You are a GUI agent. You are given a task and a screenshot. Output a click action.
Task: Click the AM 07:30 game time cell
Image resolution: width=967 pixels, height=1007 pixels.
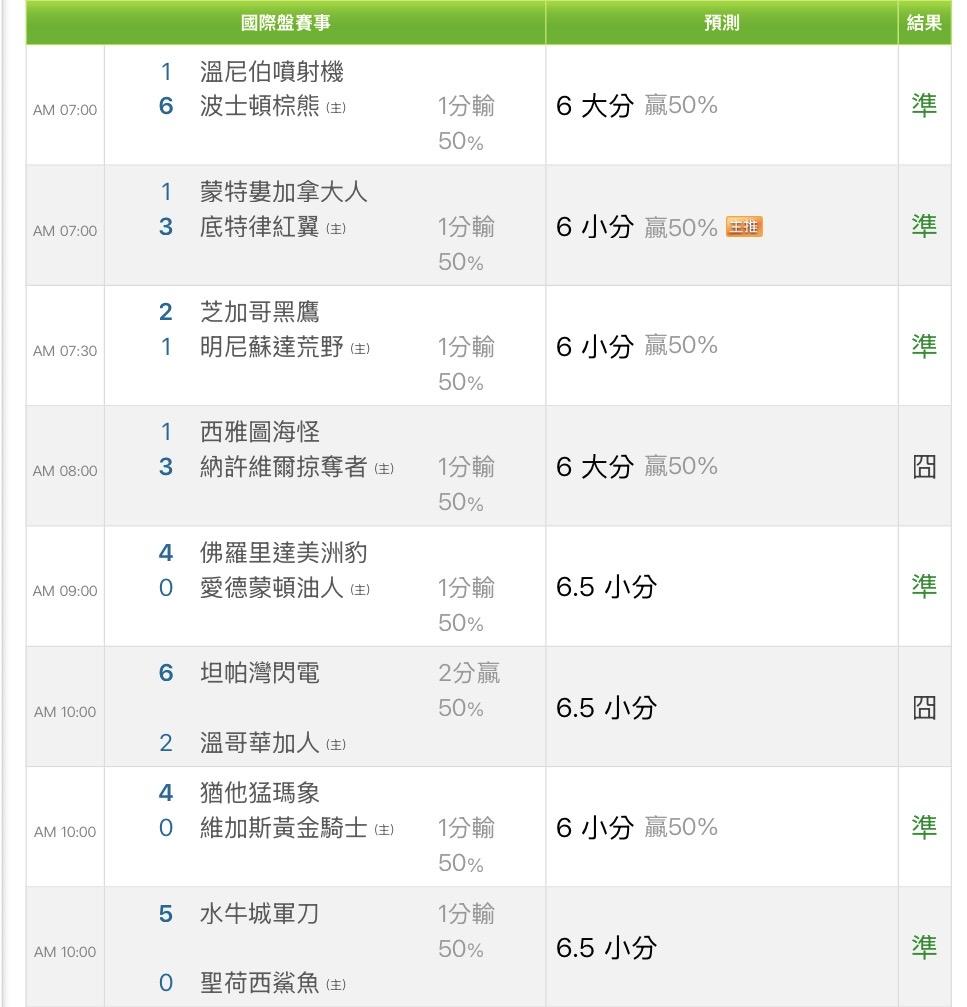[65, 351]
